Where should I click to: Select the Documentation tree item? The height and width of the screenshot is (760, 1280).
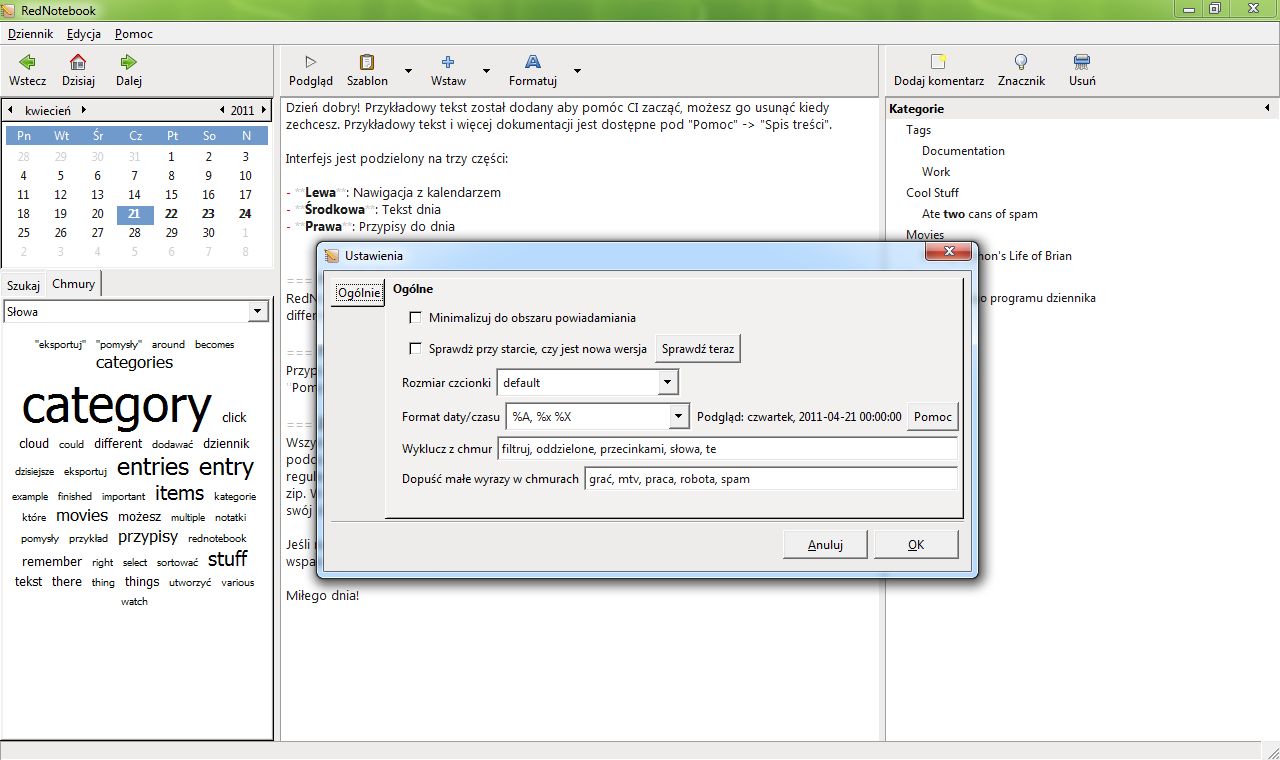(963, 151)
